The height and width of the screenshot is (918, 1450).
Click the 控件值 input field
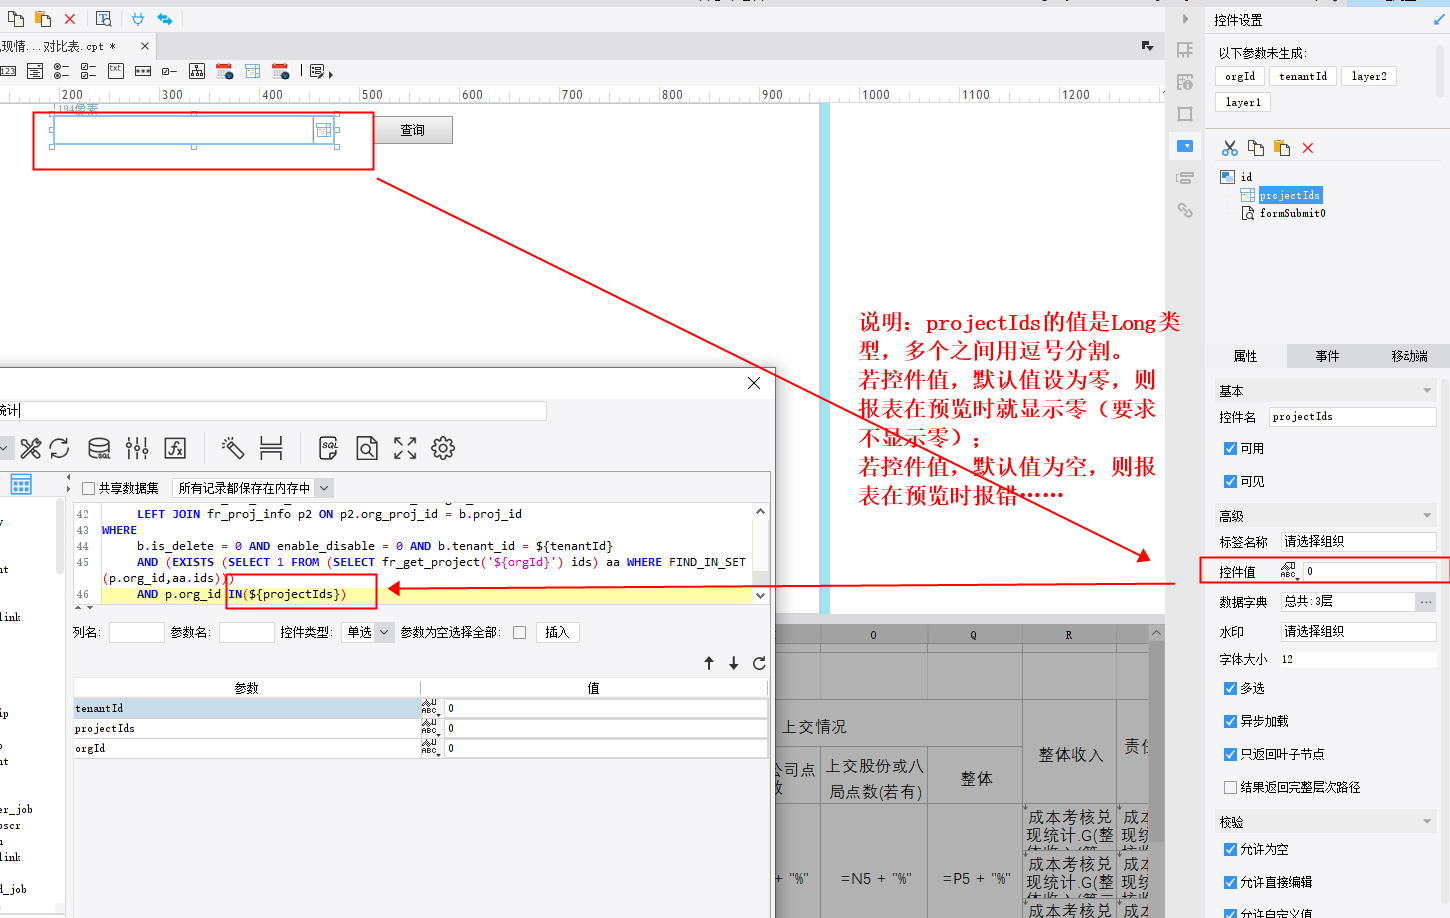click(x=1369, y=571)
